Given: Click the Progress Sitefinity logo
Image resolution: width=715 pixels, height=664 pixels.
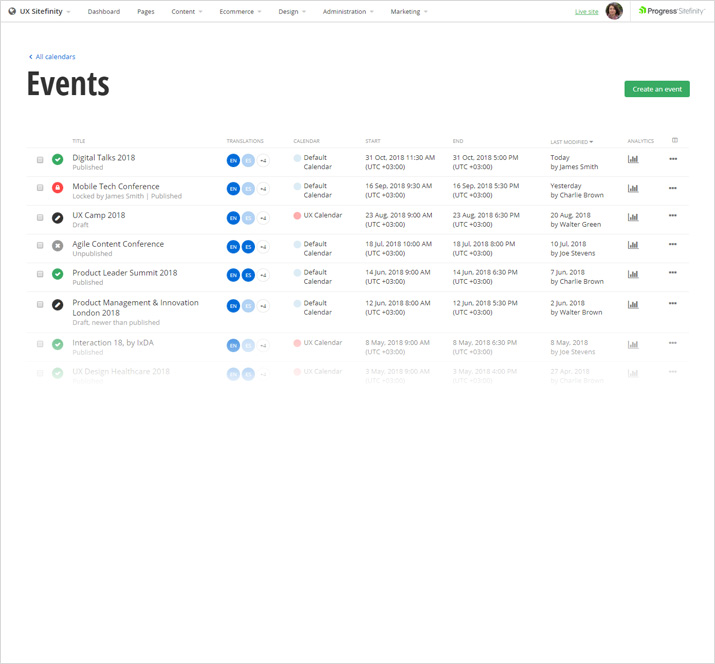Looking at the screenshot, I should point(672,11).
